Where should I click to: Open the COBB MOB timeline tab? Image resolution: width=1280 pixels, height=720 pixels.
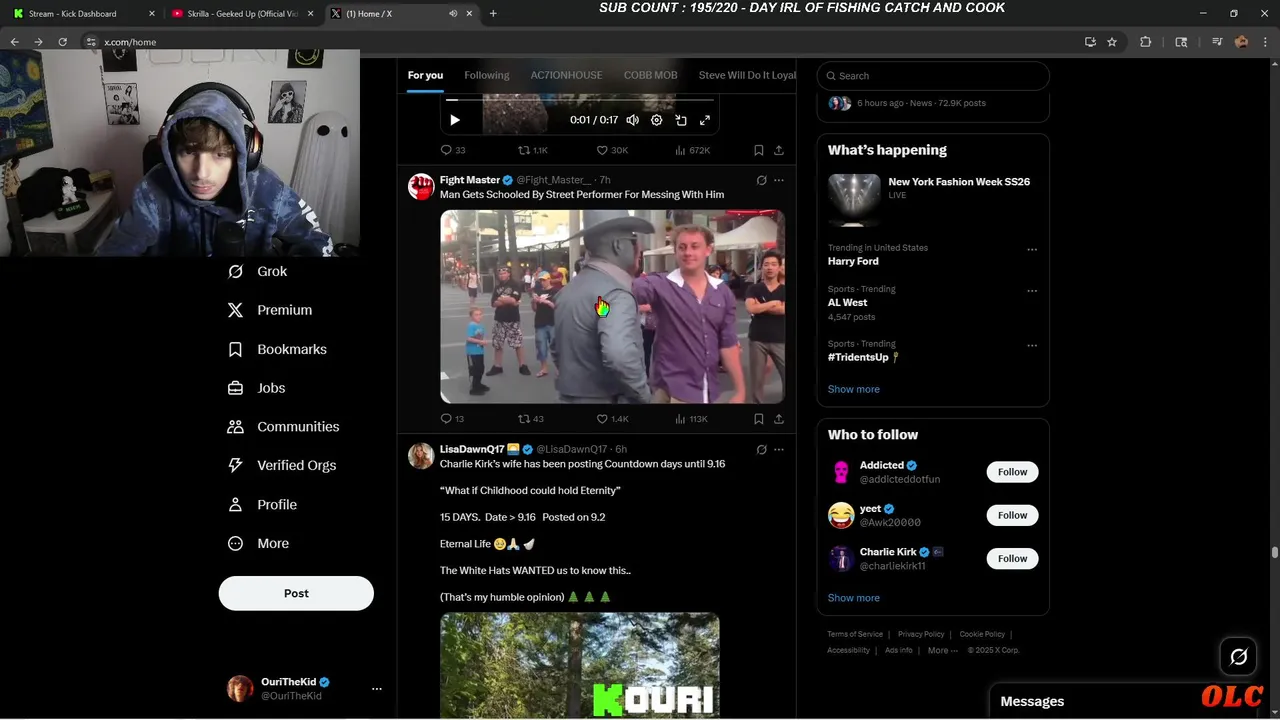[x=651, y=75]
